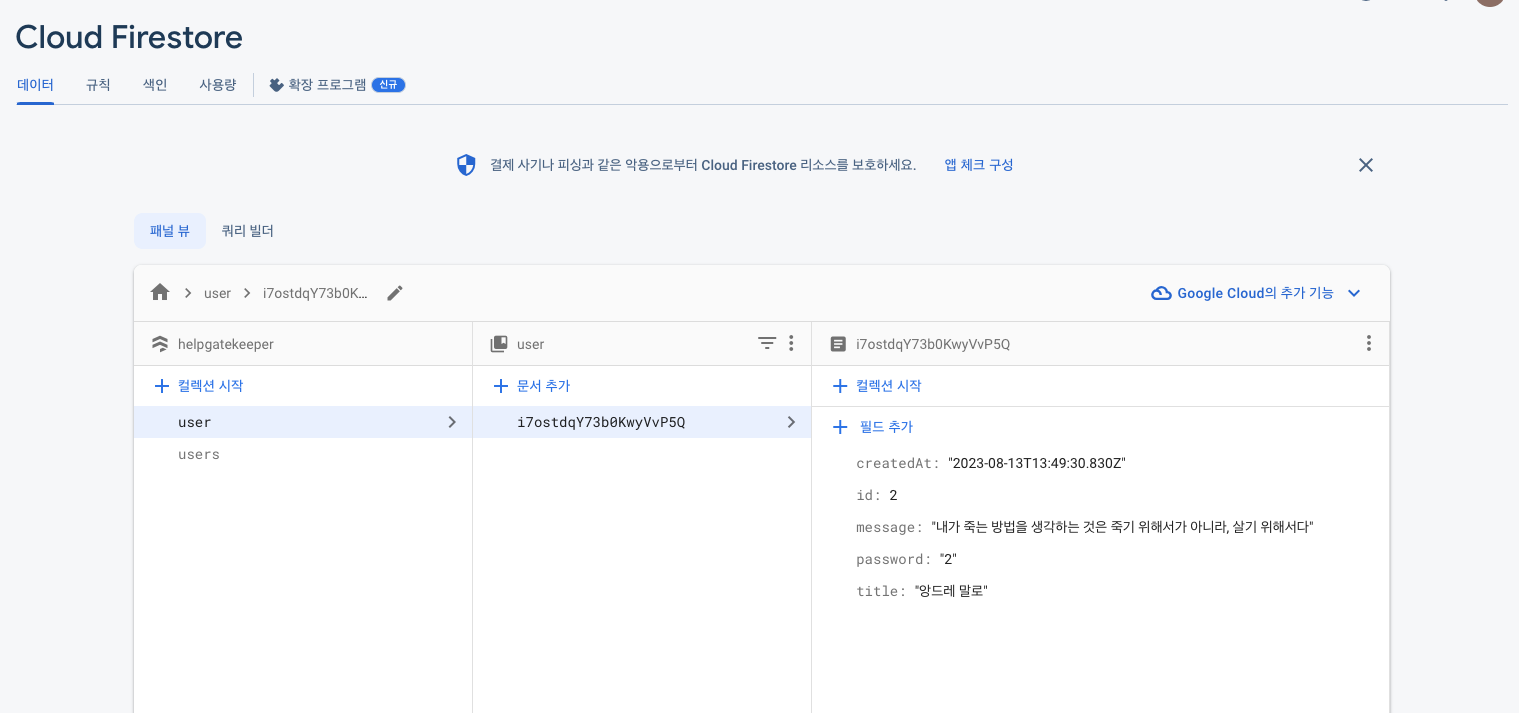Click the title field value "앙드레 말로"
This screenshot has width=1519, height=713.
pos(951,591)
